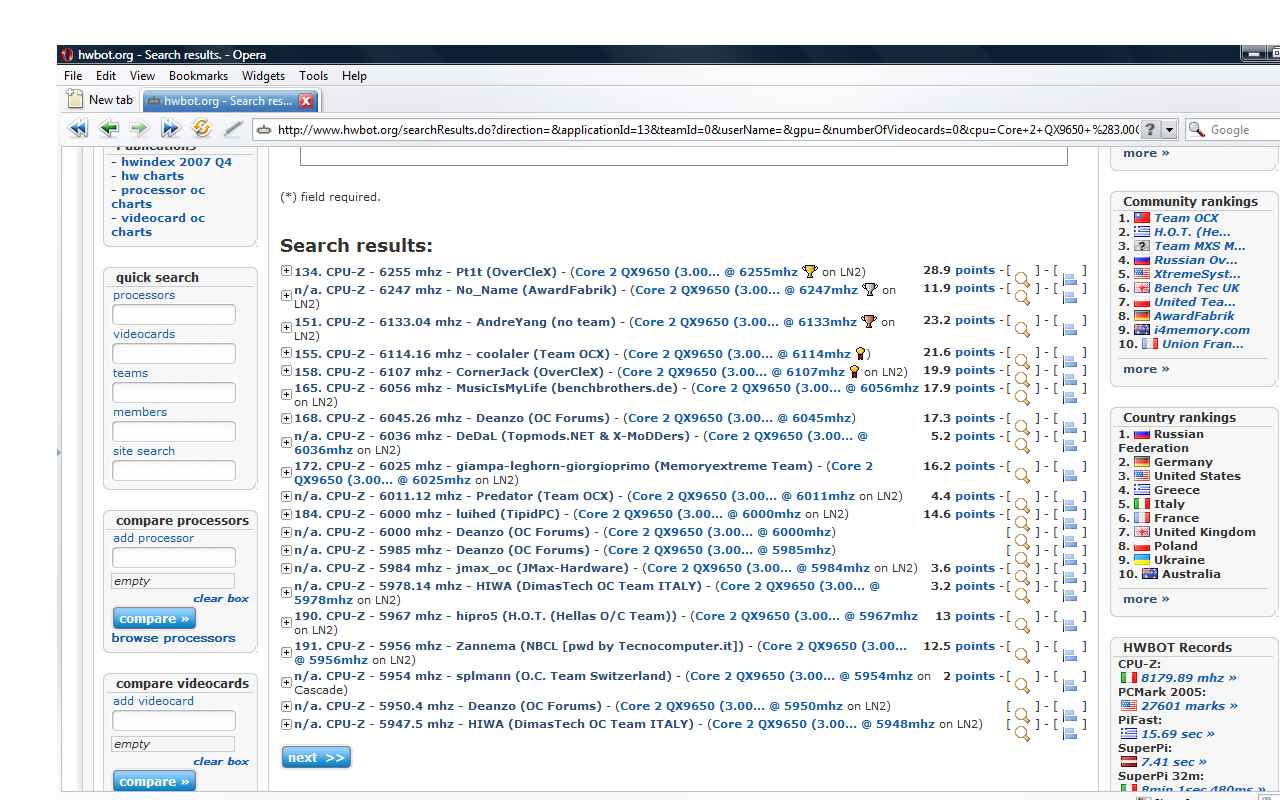
Task: Expand the 184. CPU-Z luihed result row
Action: pyautogui.click(x=286, y=514)
